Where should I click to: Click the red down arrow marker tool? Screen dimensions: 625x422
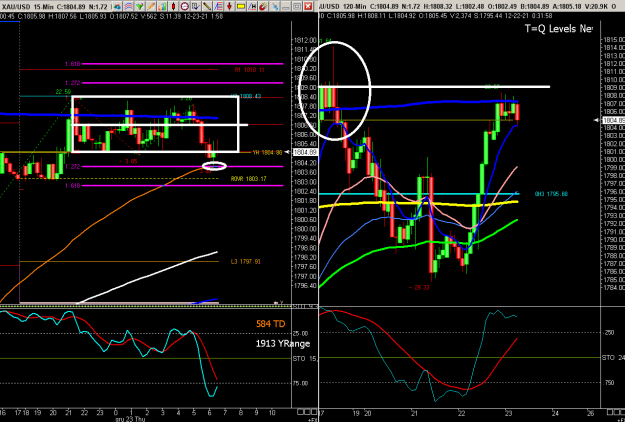(x=230, y=6)
